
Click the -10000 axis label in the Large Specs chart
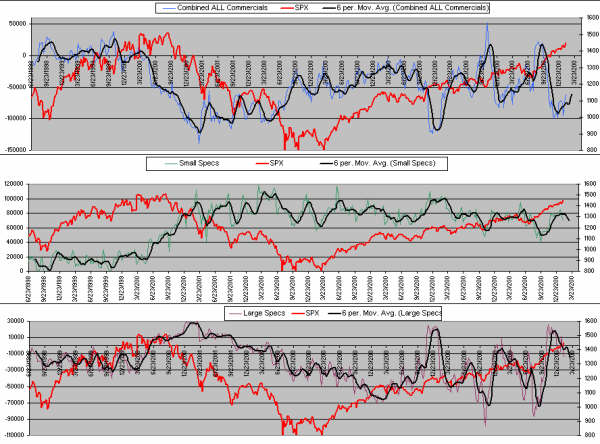coord(15,354)
